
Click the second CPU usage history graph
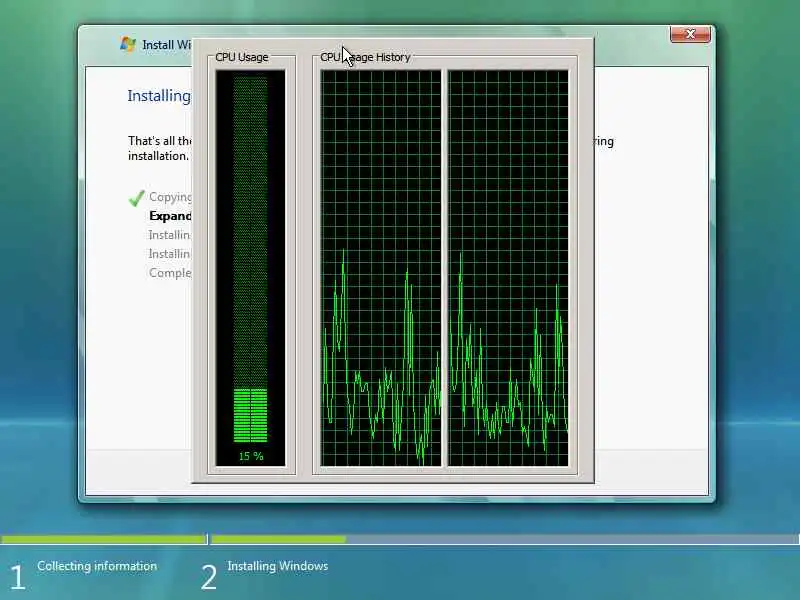(508, 268)
